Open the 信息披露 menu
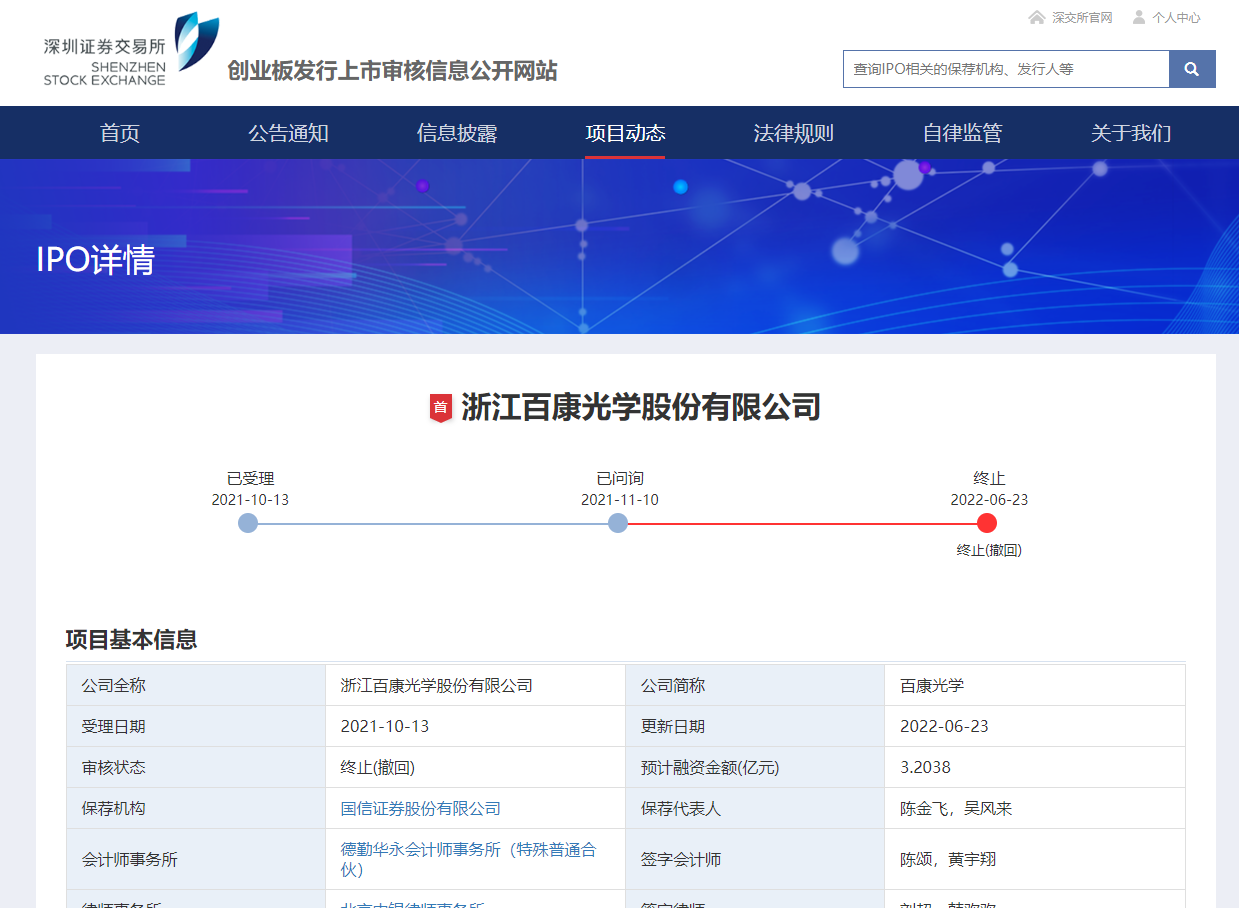Viewport: 1239px width, 908px height. click(457, 133)
